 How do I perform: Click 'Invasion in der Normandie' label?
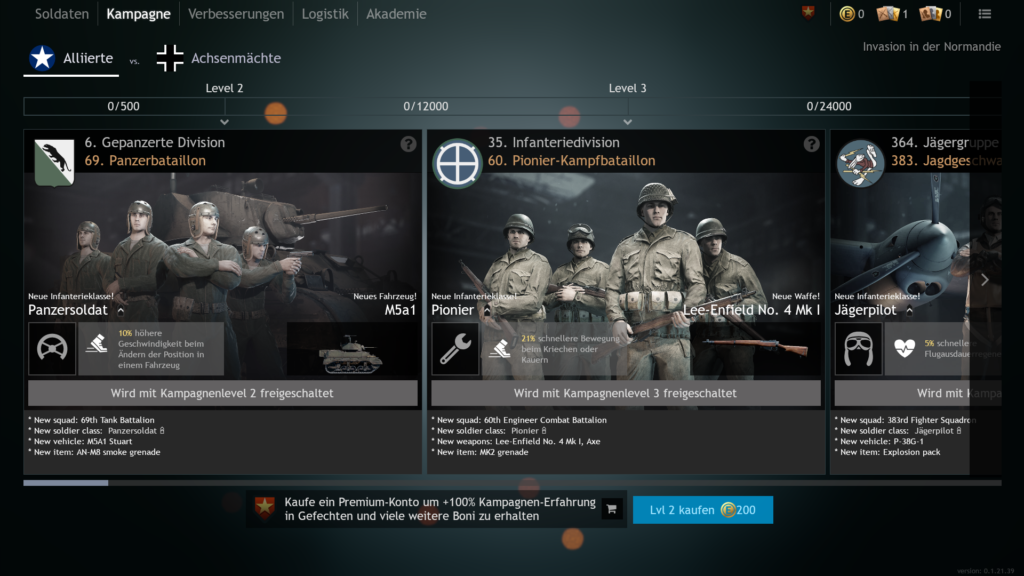(x=931, y=46)
